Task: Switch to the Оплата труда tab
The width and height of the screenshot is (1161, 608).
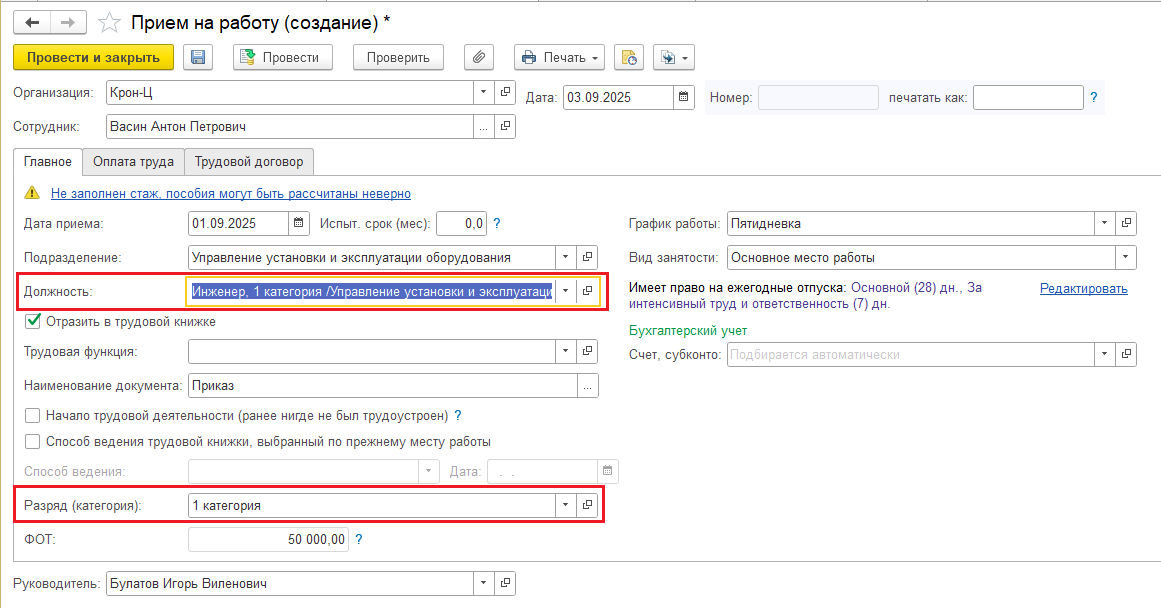Action: tap(133, 161)
